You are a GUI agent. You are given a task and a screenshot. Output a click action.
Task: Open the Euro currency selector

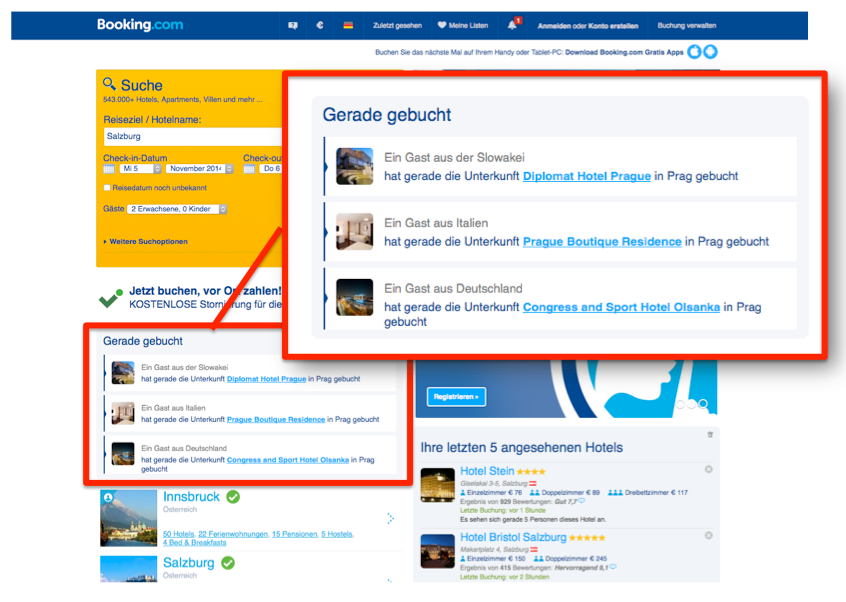pos(320,25)
